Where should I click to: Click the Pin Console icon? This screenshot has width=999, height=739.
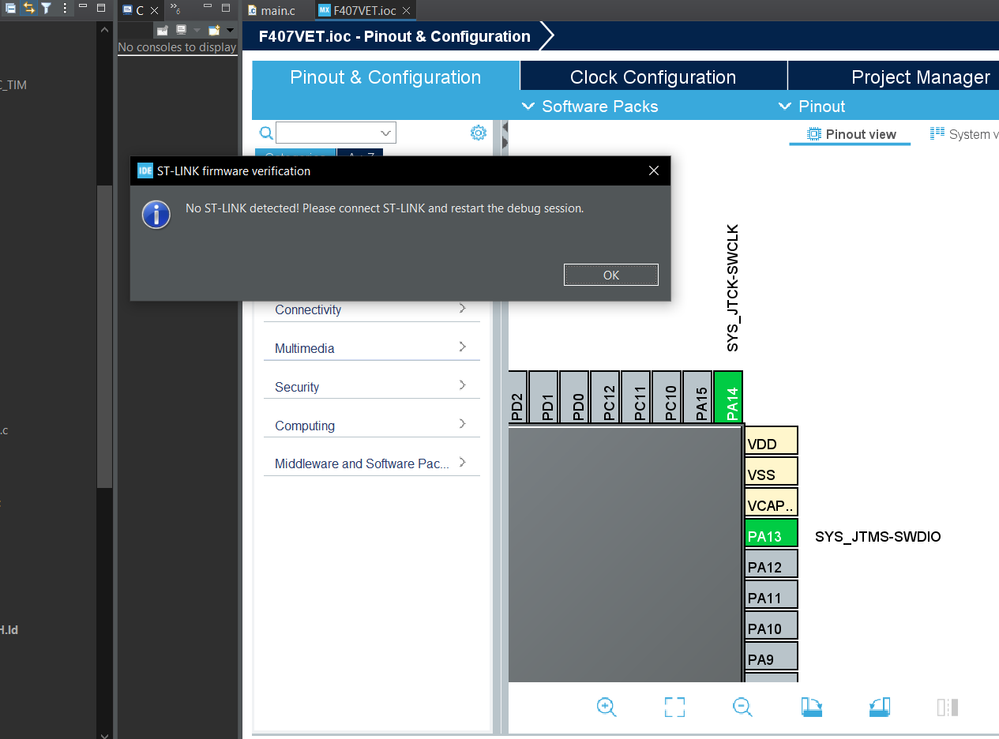point(162,30)
